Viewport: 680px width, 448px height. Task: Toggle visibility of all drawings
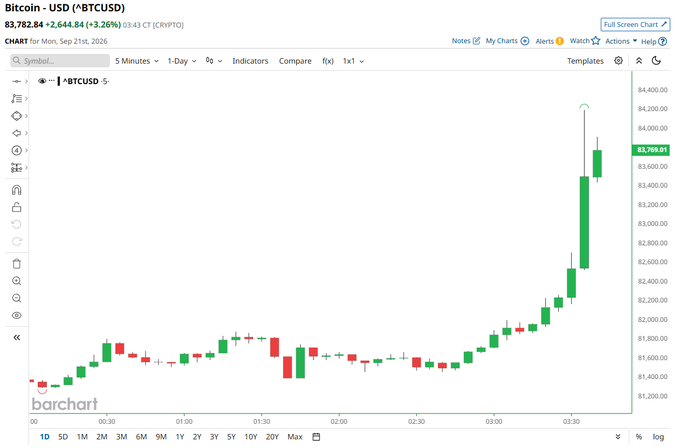16,315
